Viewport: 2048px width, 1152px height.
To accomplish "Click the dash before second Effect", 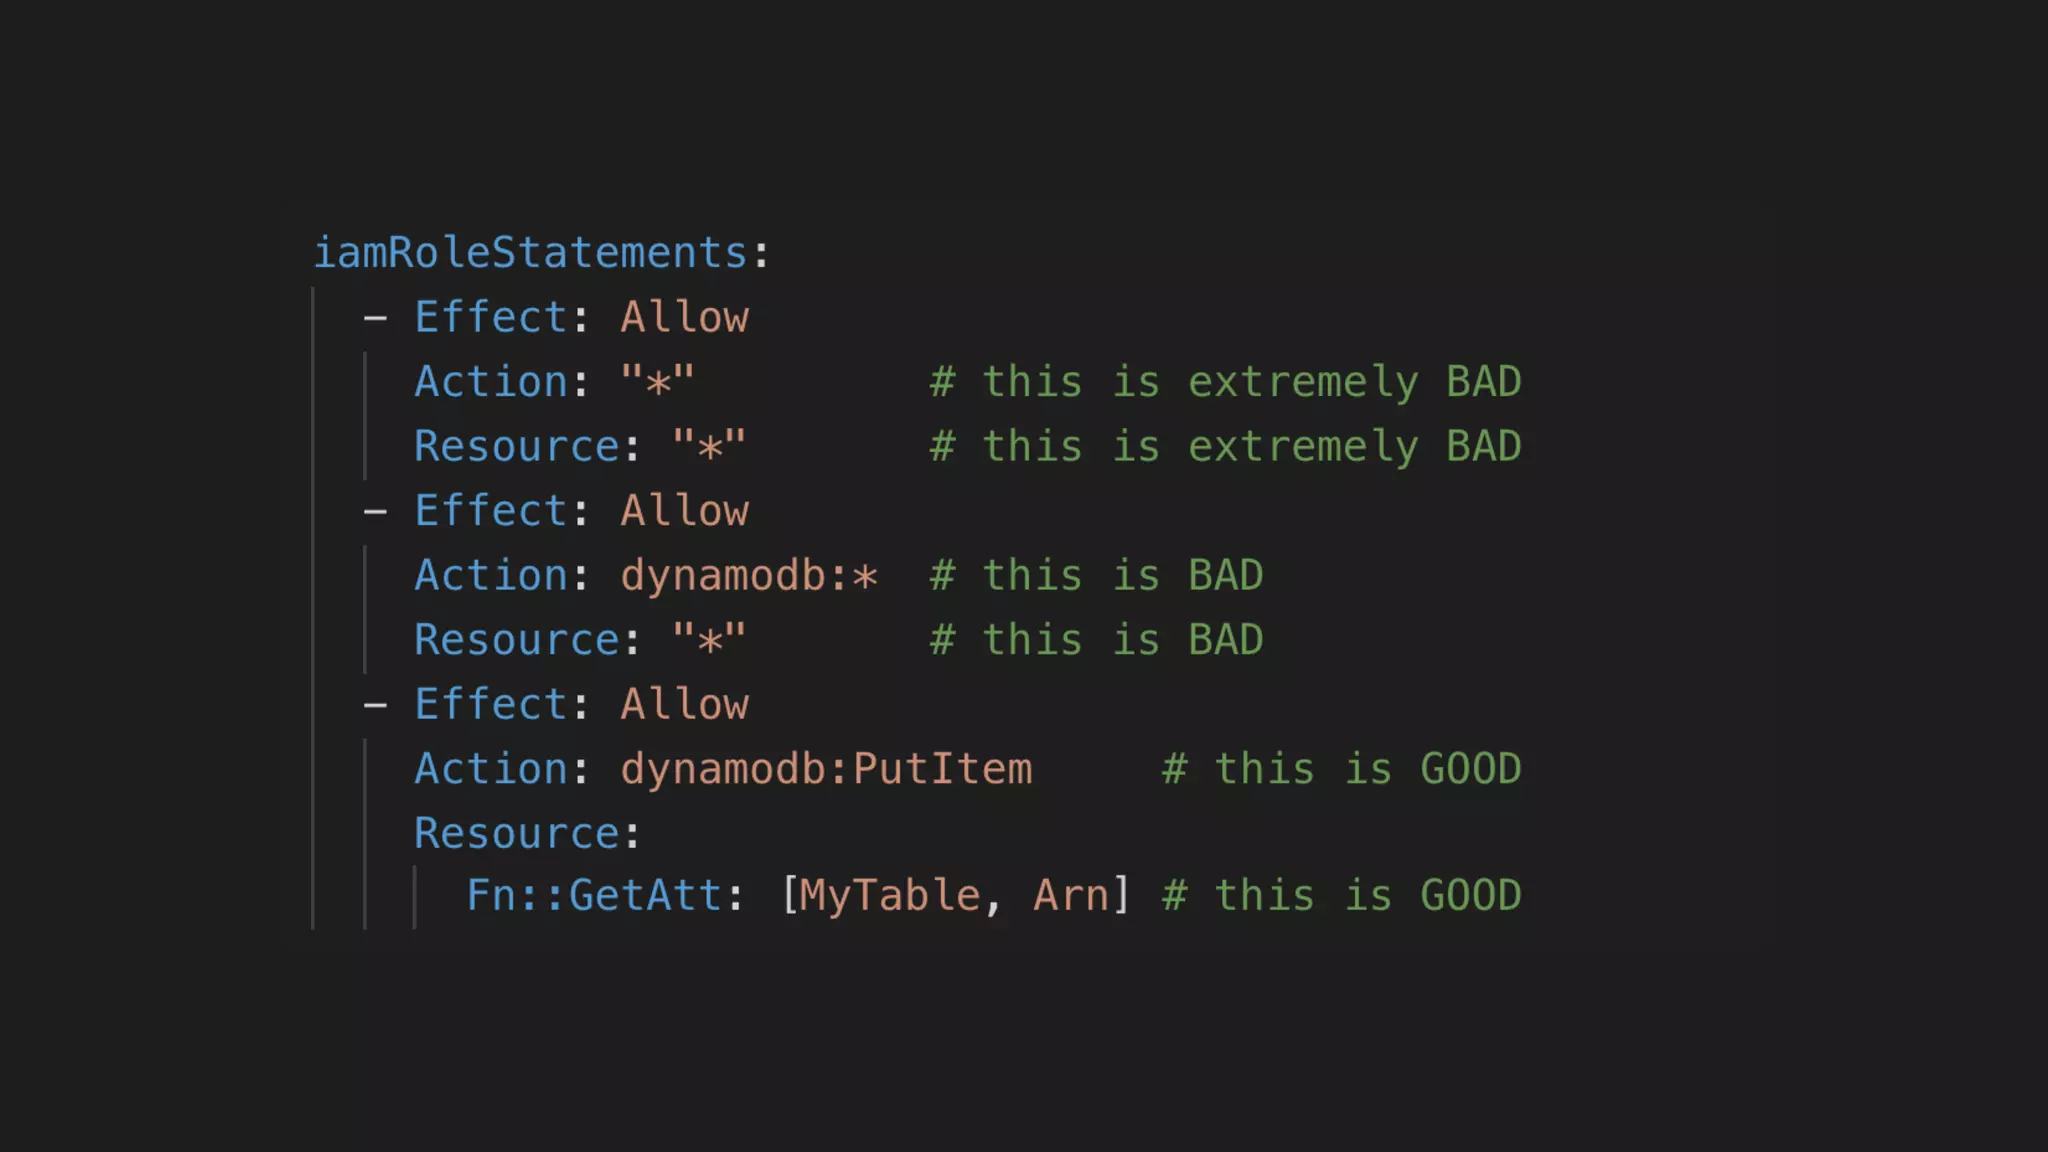I will (375, 511).
